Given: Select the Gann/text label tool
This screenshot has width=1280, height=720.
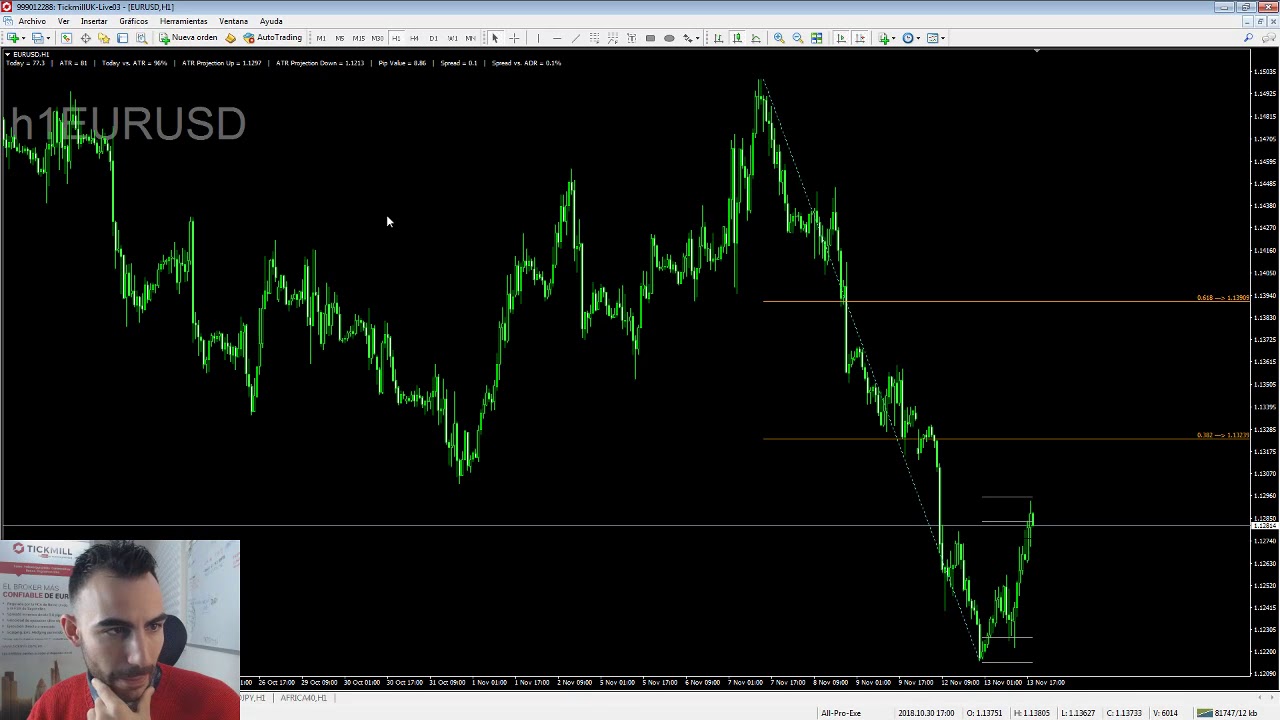Looking at the screenshot, I should click(x=631, y=38).
